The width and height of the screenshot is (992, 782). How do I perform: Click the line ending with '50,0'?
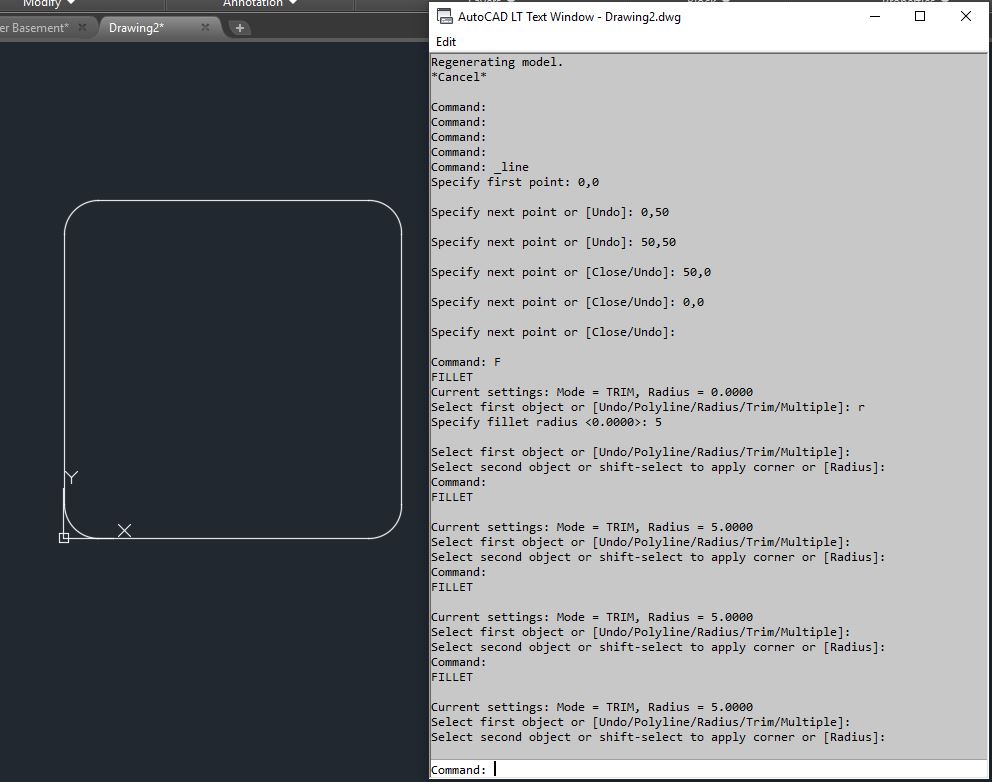[x=571, y=272]
